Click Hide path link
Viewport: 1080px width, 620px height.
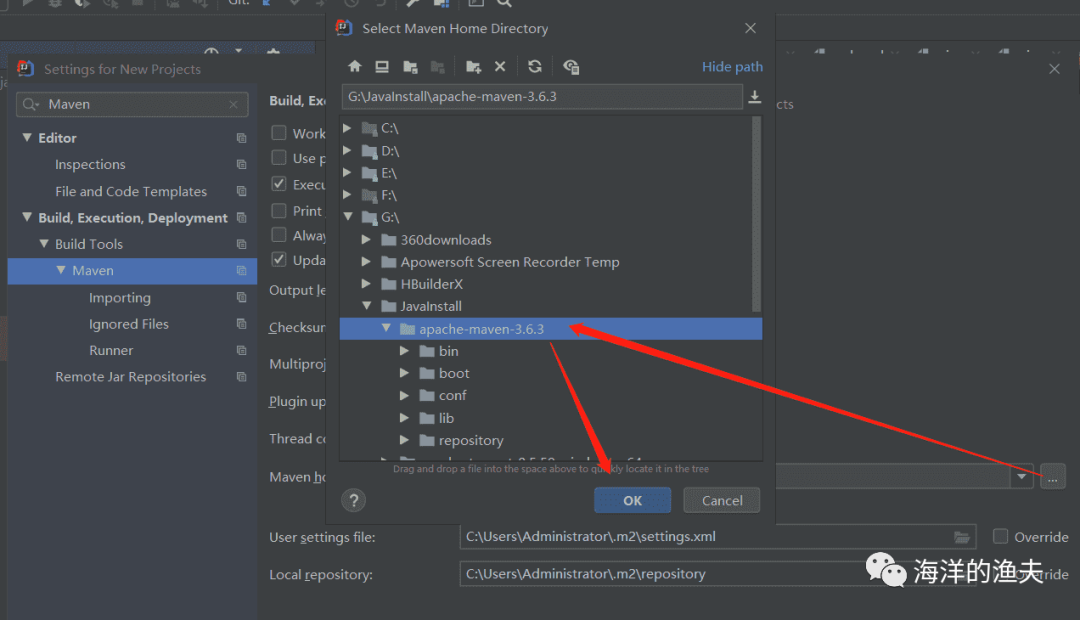coord(732,66)
